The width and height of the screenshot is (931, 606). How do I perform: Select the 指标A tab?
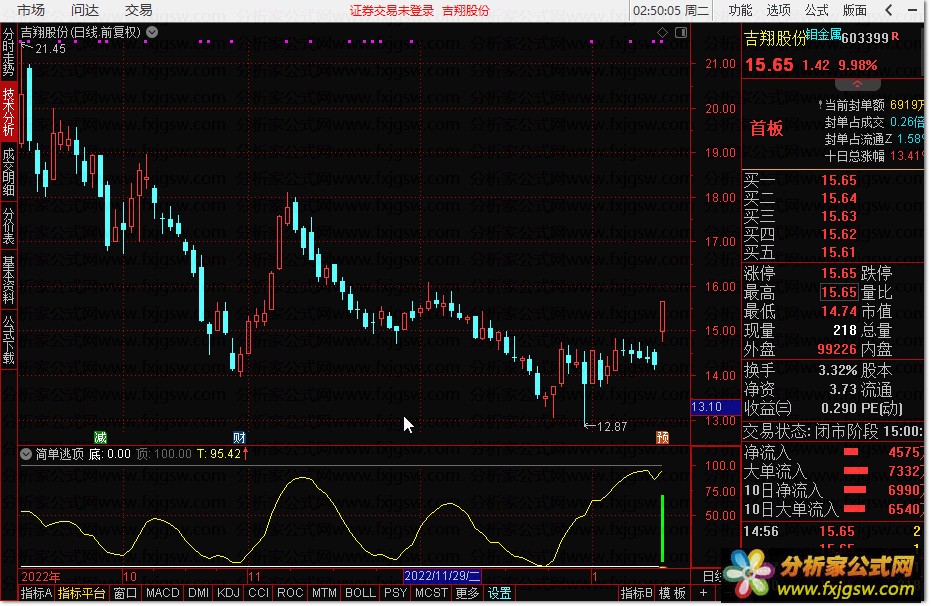(x=36, y=593)
